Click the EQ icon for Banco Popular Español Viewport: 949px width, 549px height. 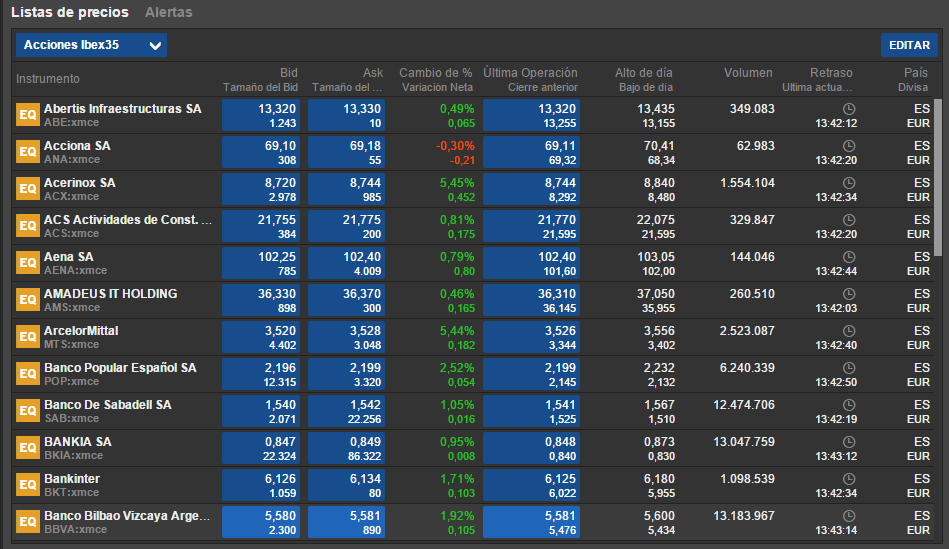tap(28, 373)
